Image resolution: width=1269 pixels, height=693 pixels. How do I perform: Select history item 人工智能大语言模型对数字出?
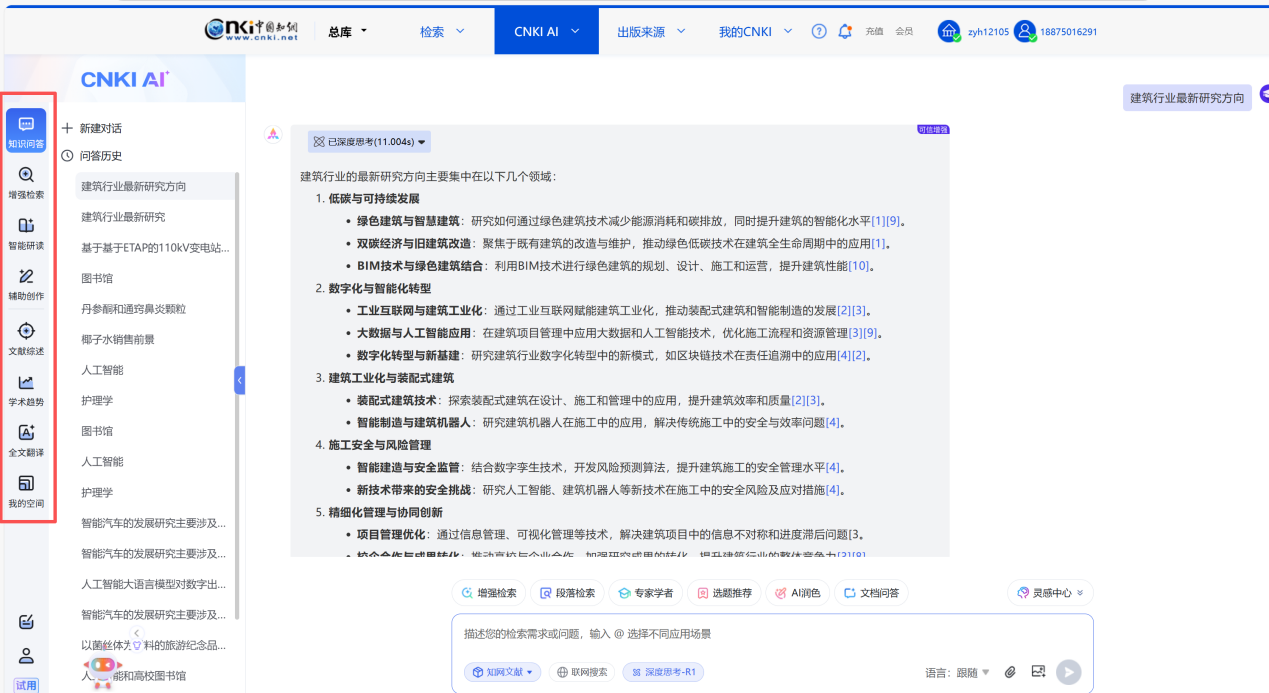click(155, 584)
